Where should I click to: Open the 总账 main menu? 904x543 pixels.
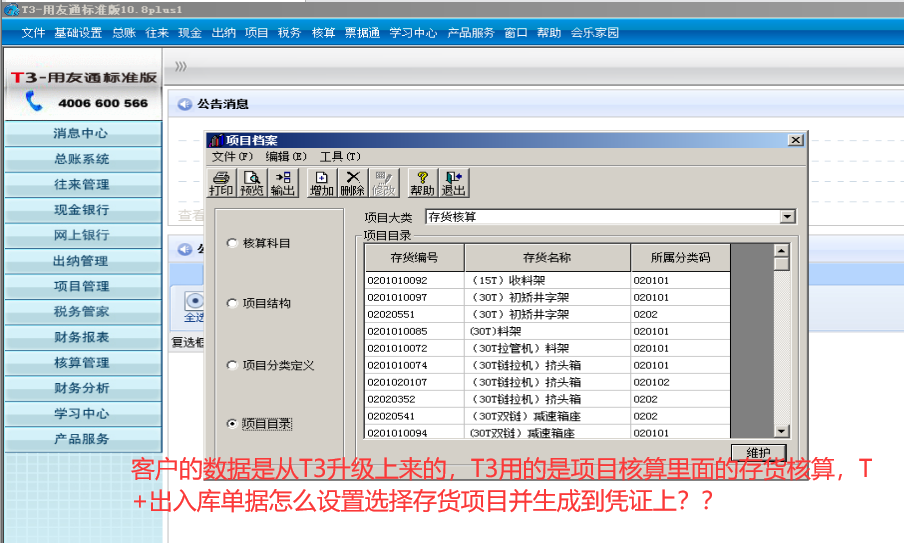point(124,33)
